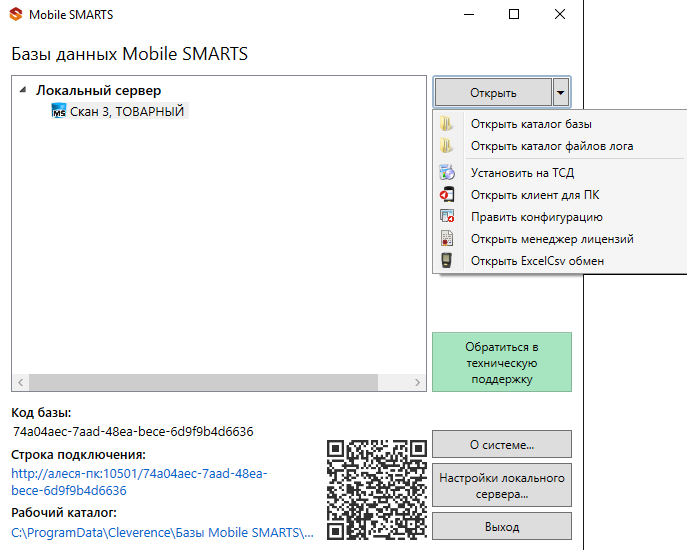
Task: Click the folder icon beside Открыть каталог файлов лога
Action: point(446,145)
